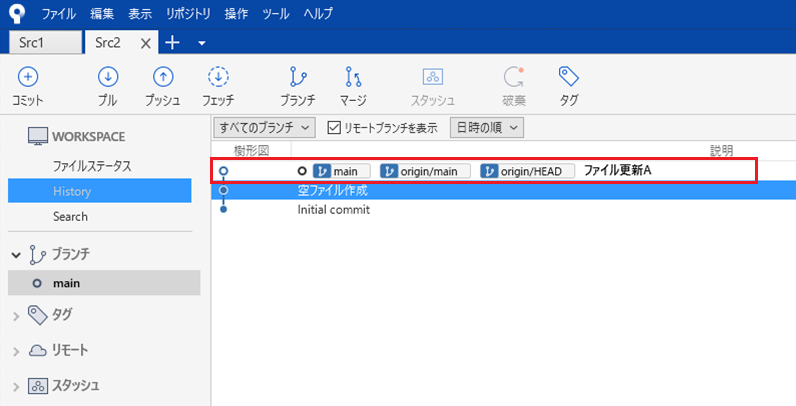Click the マージ (Merge) toolbar icon
Screen dimensions: 796x406
point(353,77)
